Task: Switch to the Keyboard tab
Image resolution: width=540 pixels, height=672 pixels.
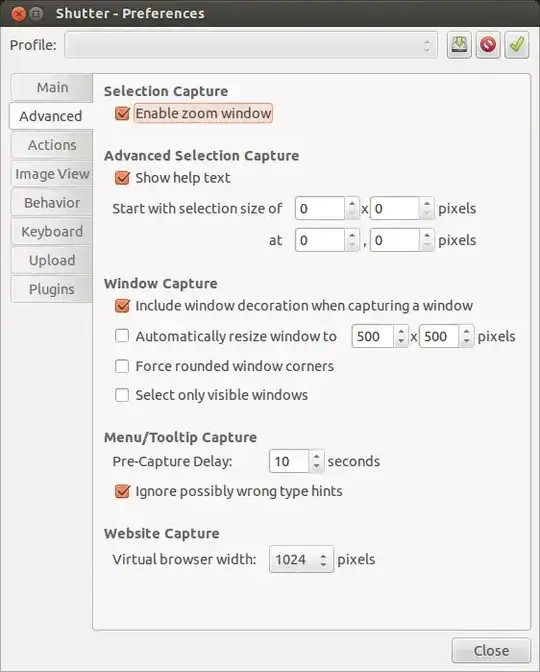Action: pos(52,231)
